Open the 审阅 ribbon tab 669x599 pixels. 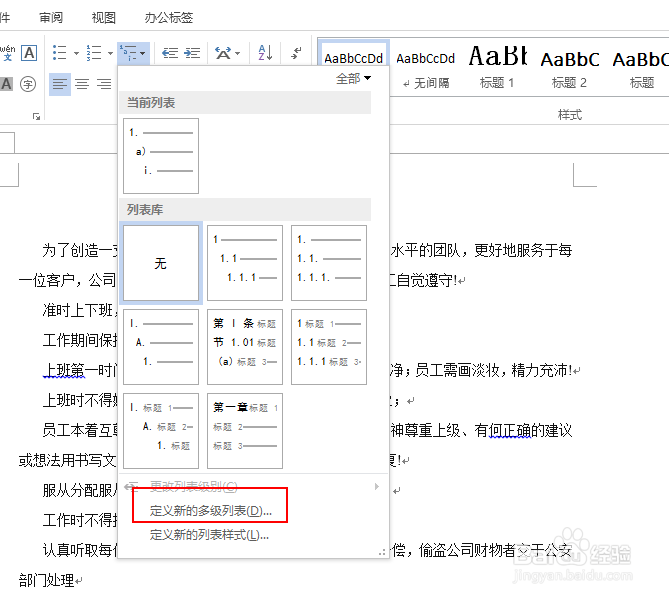pyautogui.click(x=51, y=17)
